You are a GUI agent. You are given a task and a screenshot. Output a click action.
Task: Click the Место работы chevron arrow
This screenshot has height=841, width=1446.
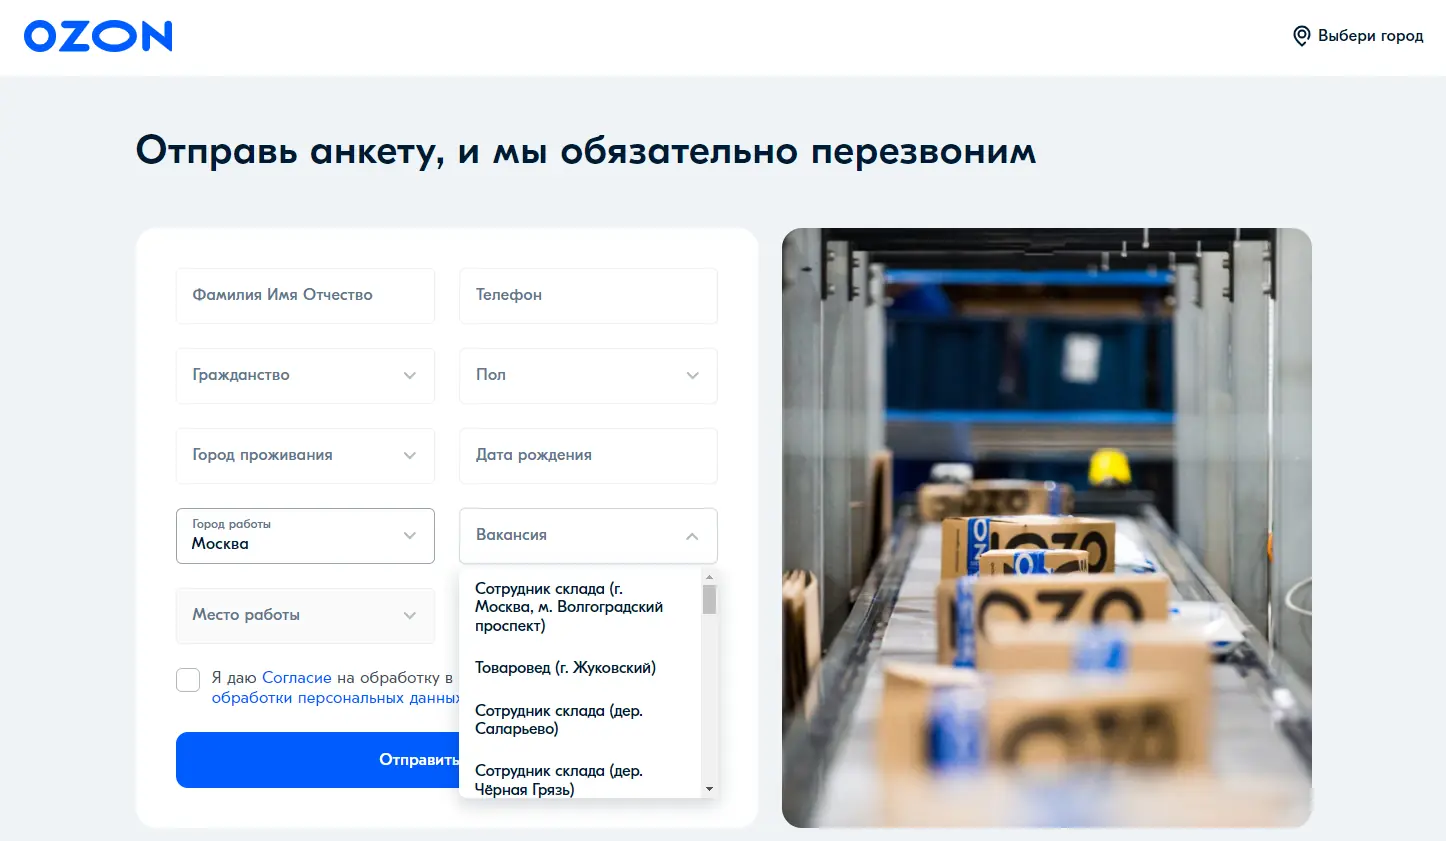[x=409, y=616]
